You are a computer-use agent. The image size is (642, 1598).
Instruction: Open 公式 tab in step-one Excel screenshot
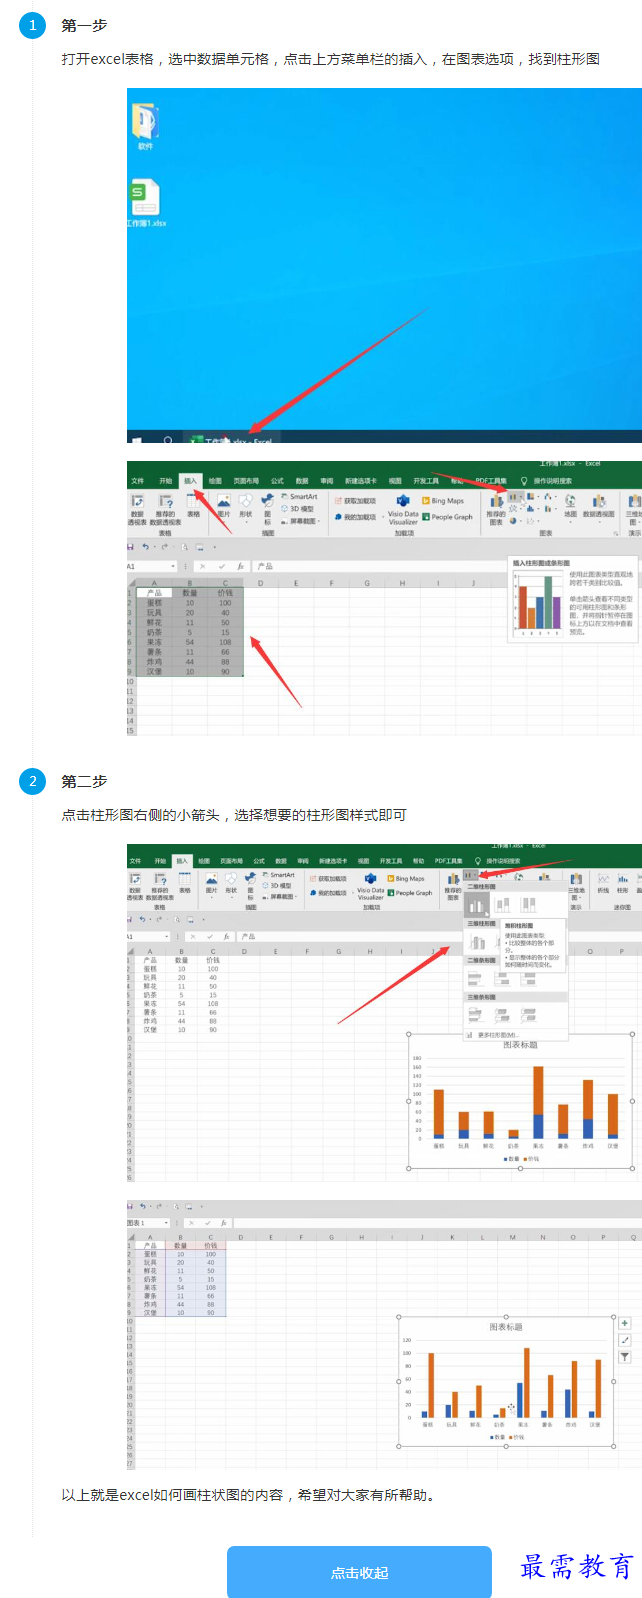277,481
